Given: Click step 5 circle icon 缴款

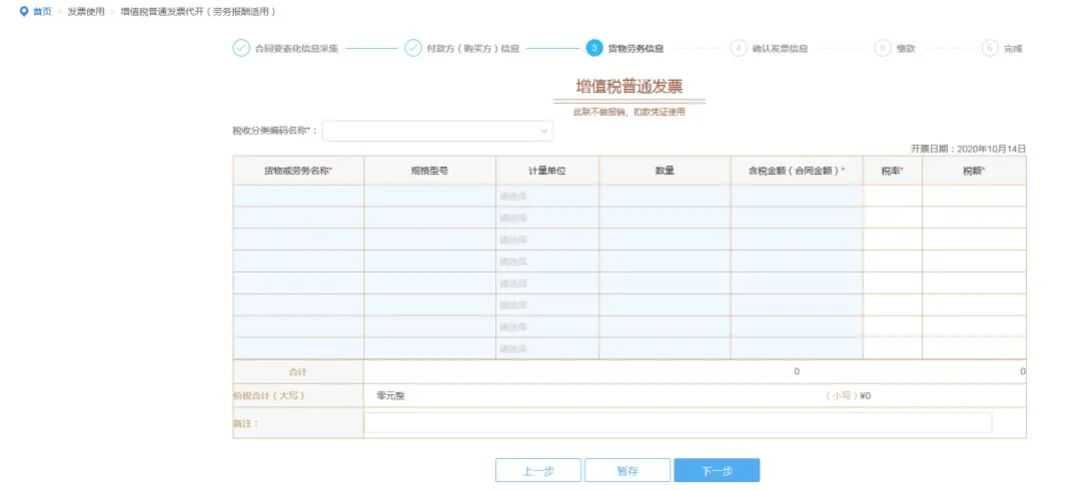Looking at the screenshot, I should click(x=882, y=48).
